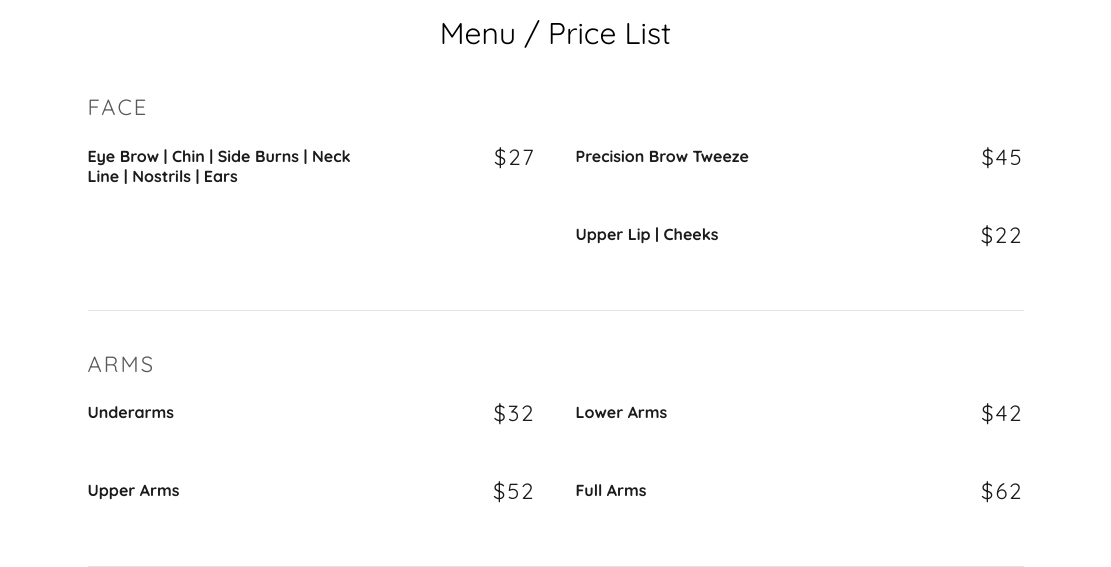Click the 'Line | Nostrils | Ears' text line
This screenshot has width=1111, height=567.
click(162, 177)
